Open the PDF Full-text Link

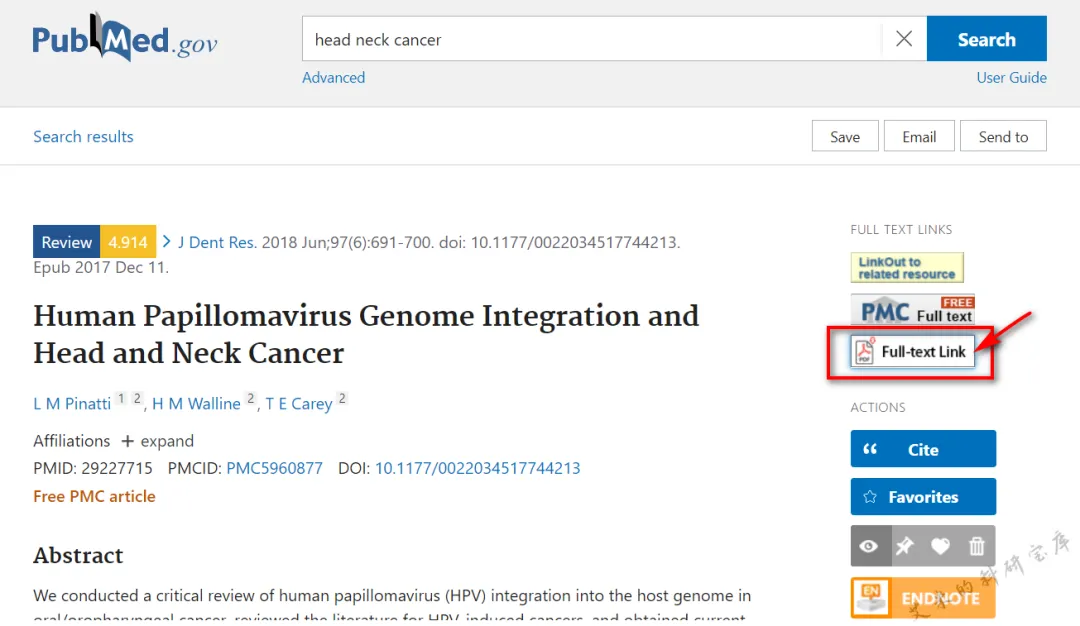click(x=912, y=352)
